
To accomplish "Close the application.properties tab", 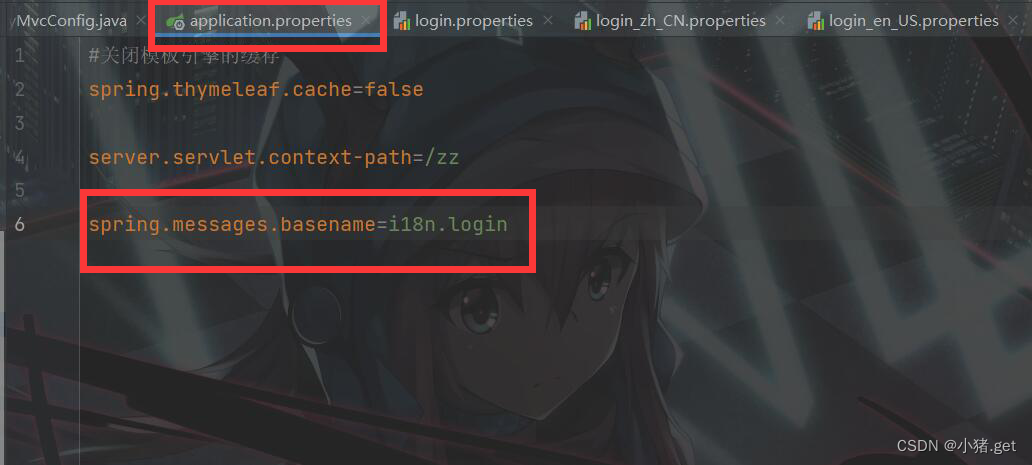I will (x=365, y=21).
